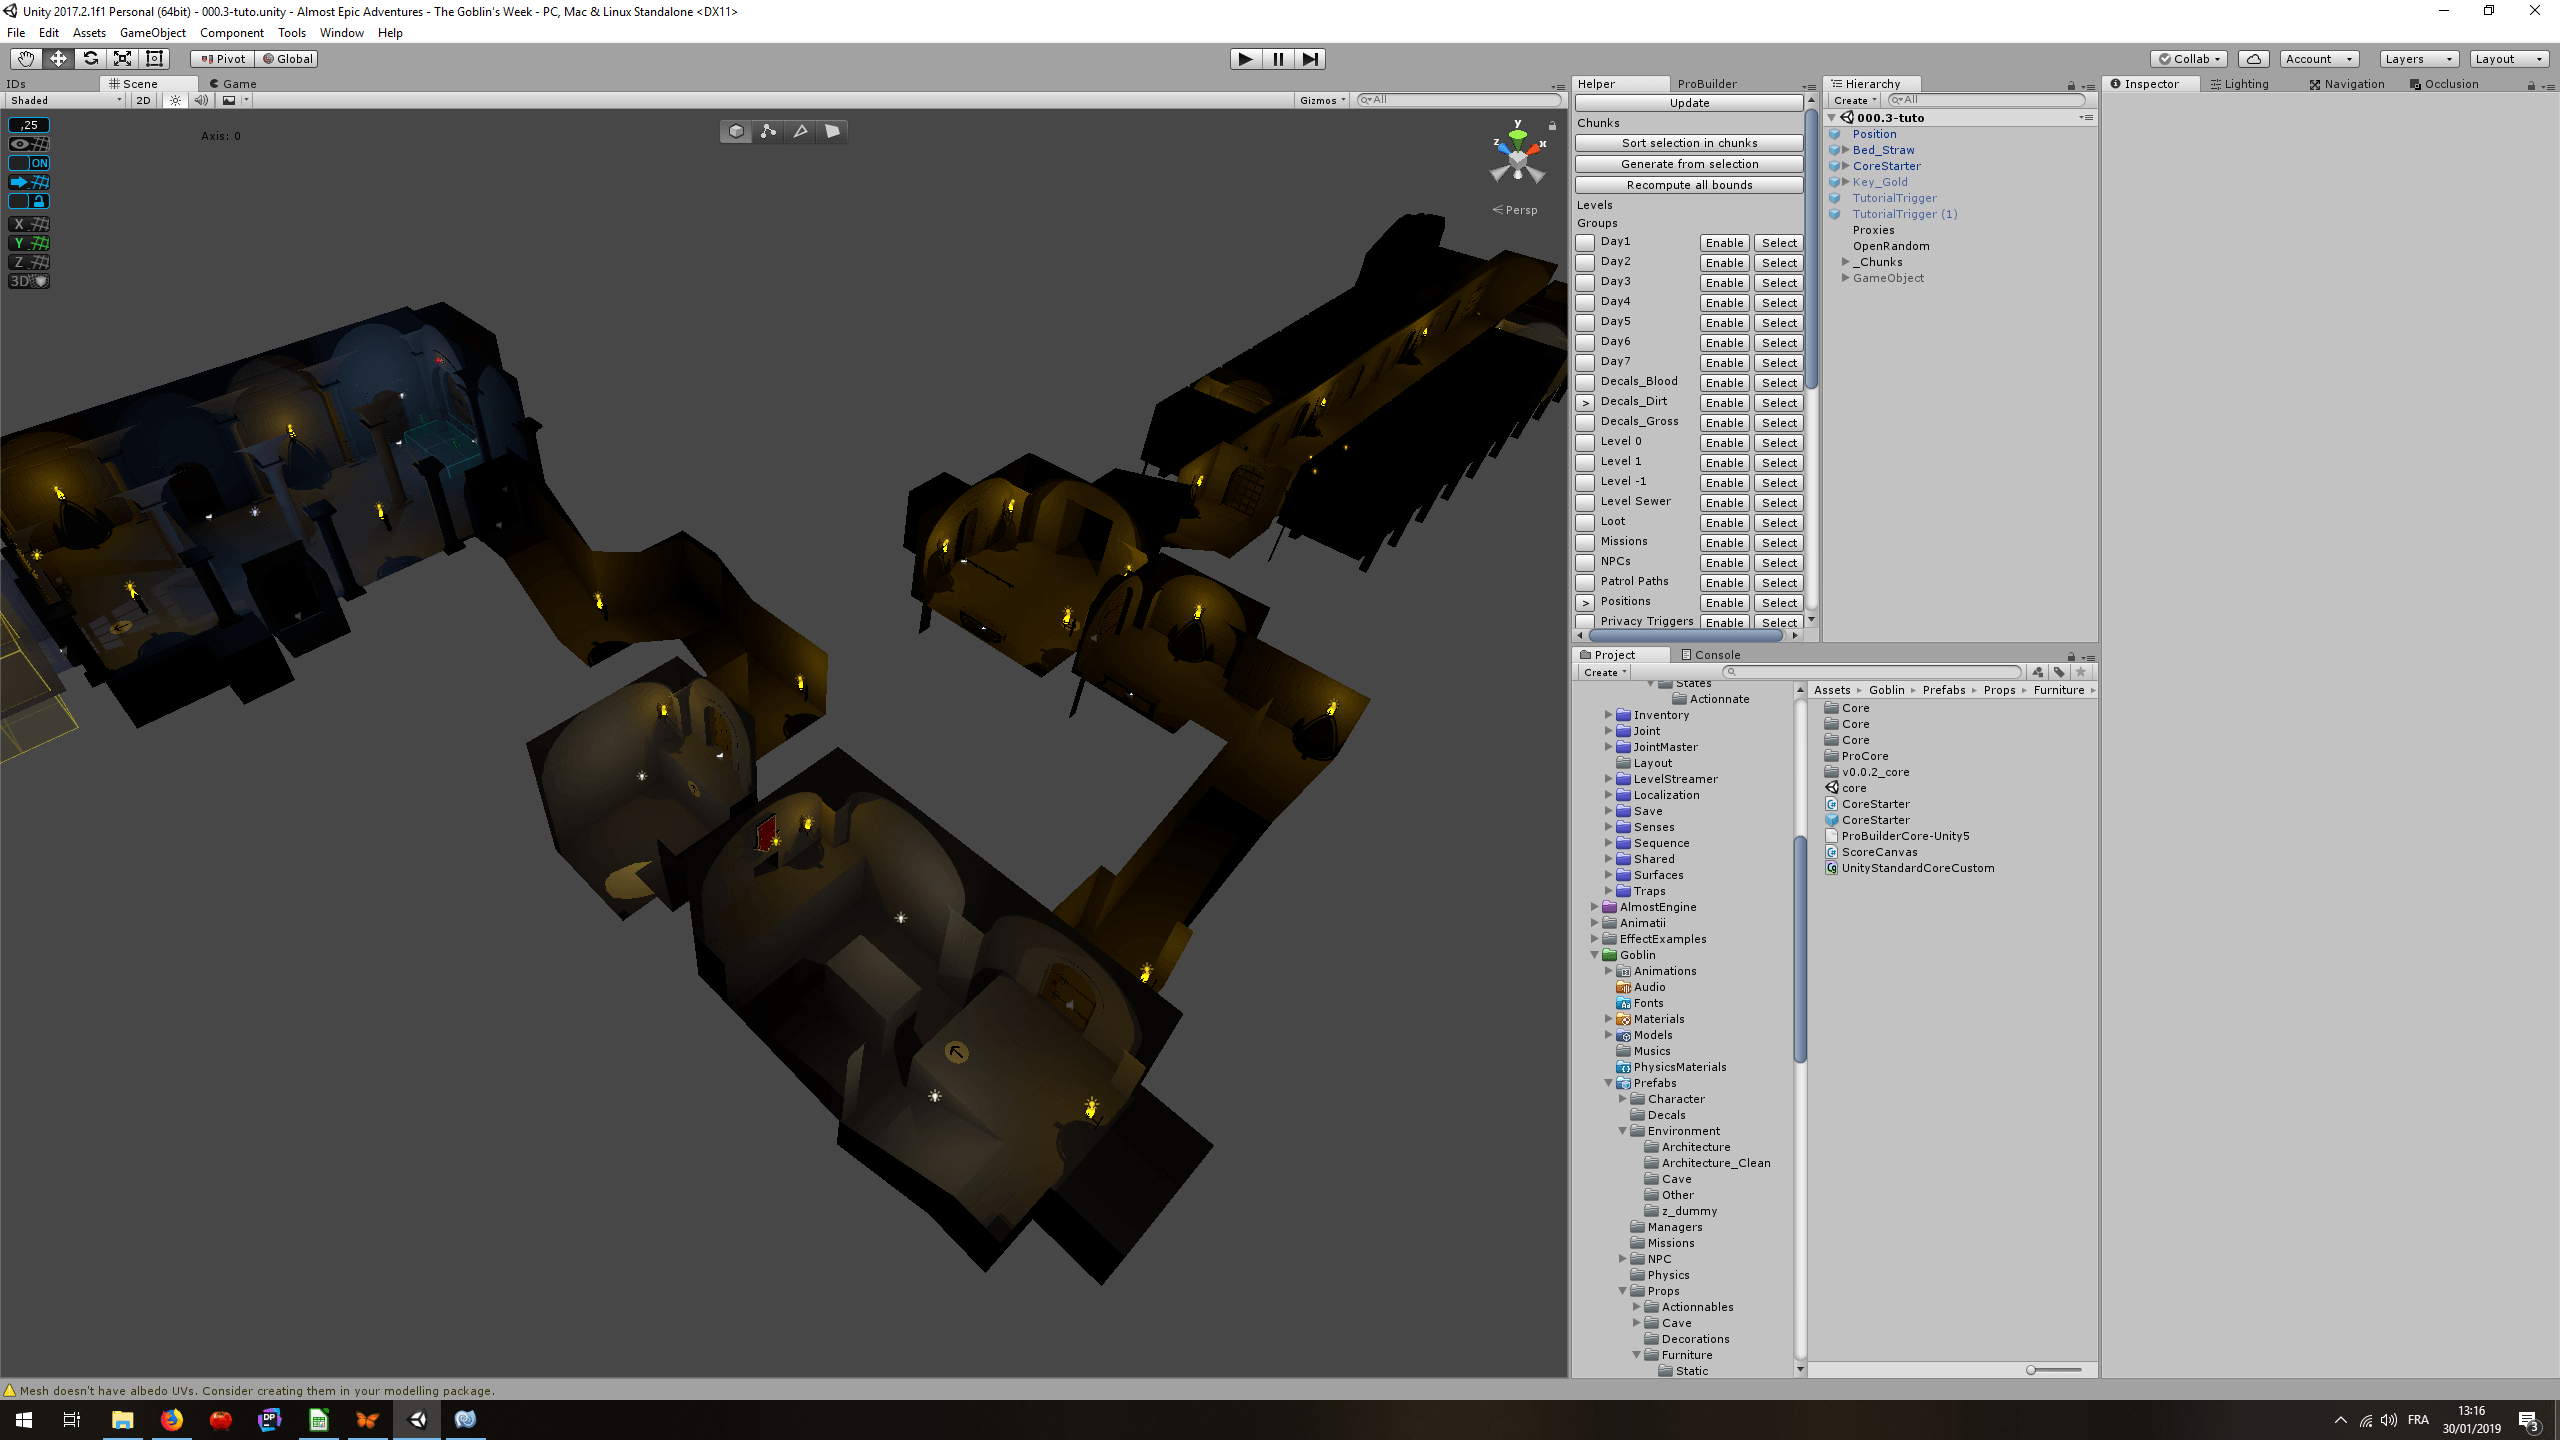Switch ProBuilder to vertex selection mode
The width and height of the screenshot is (2560, 1440).
[768, 131]
